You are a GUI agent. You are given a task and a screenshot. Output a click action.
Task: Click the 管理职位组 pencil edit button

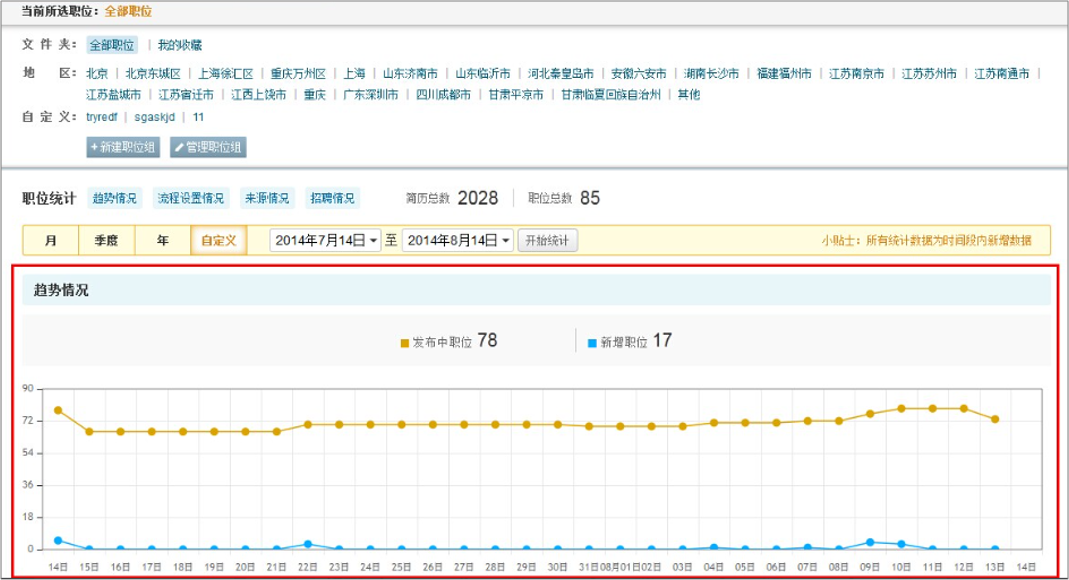point(208,147)
